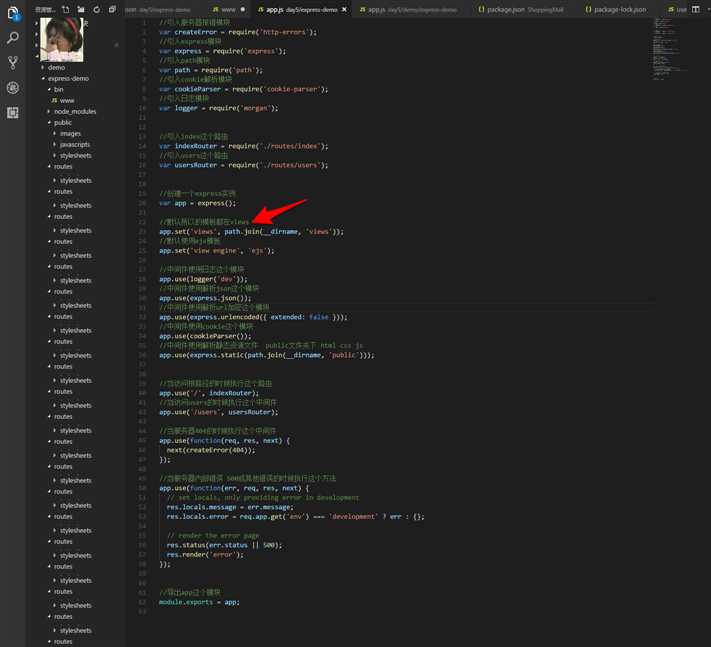Image resolution: width=711 pixels, height=647 pixels.
Task: Select the express-demo folder
Action: 68,78
